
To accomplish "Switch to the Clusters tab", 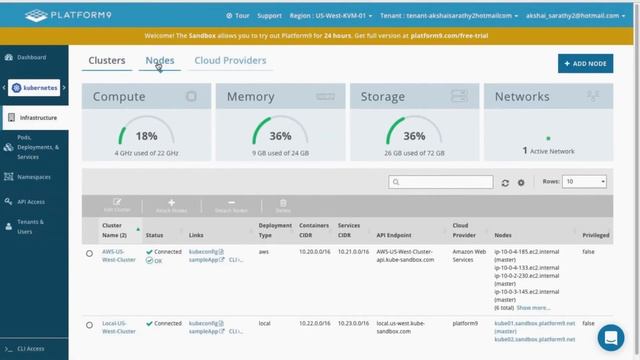I will [x=107, y=60].
